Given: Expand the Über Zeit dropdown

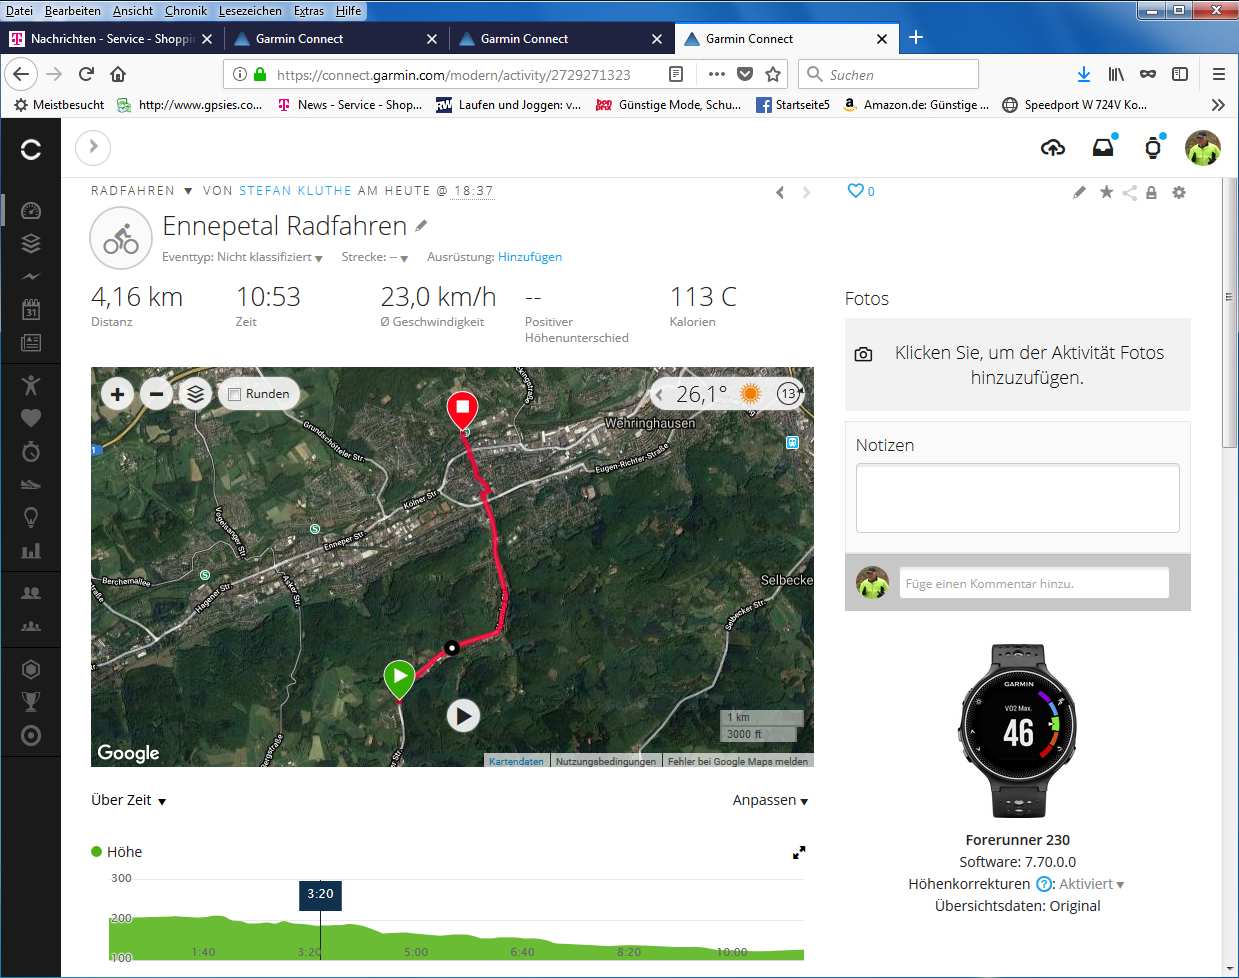Looking at the screenshot, I should pos(128,800).
